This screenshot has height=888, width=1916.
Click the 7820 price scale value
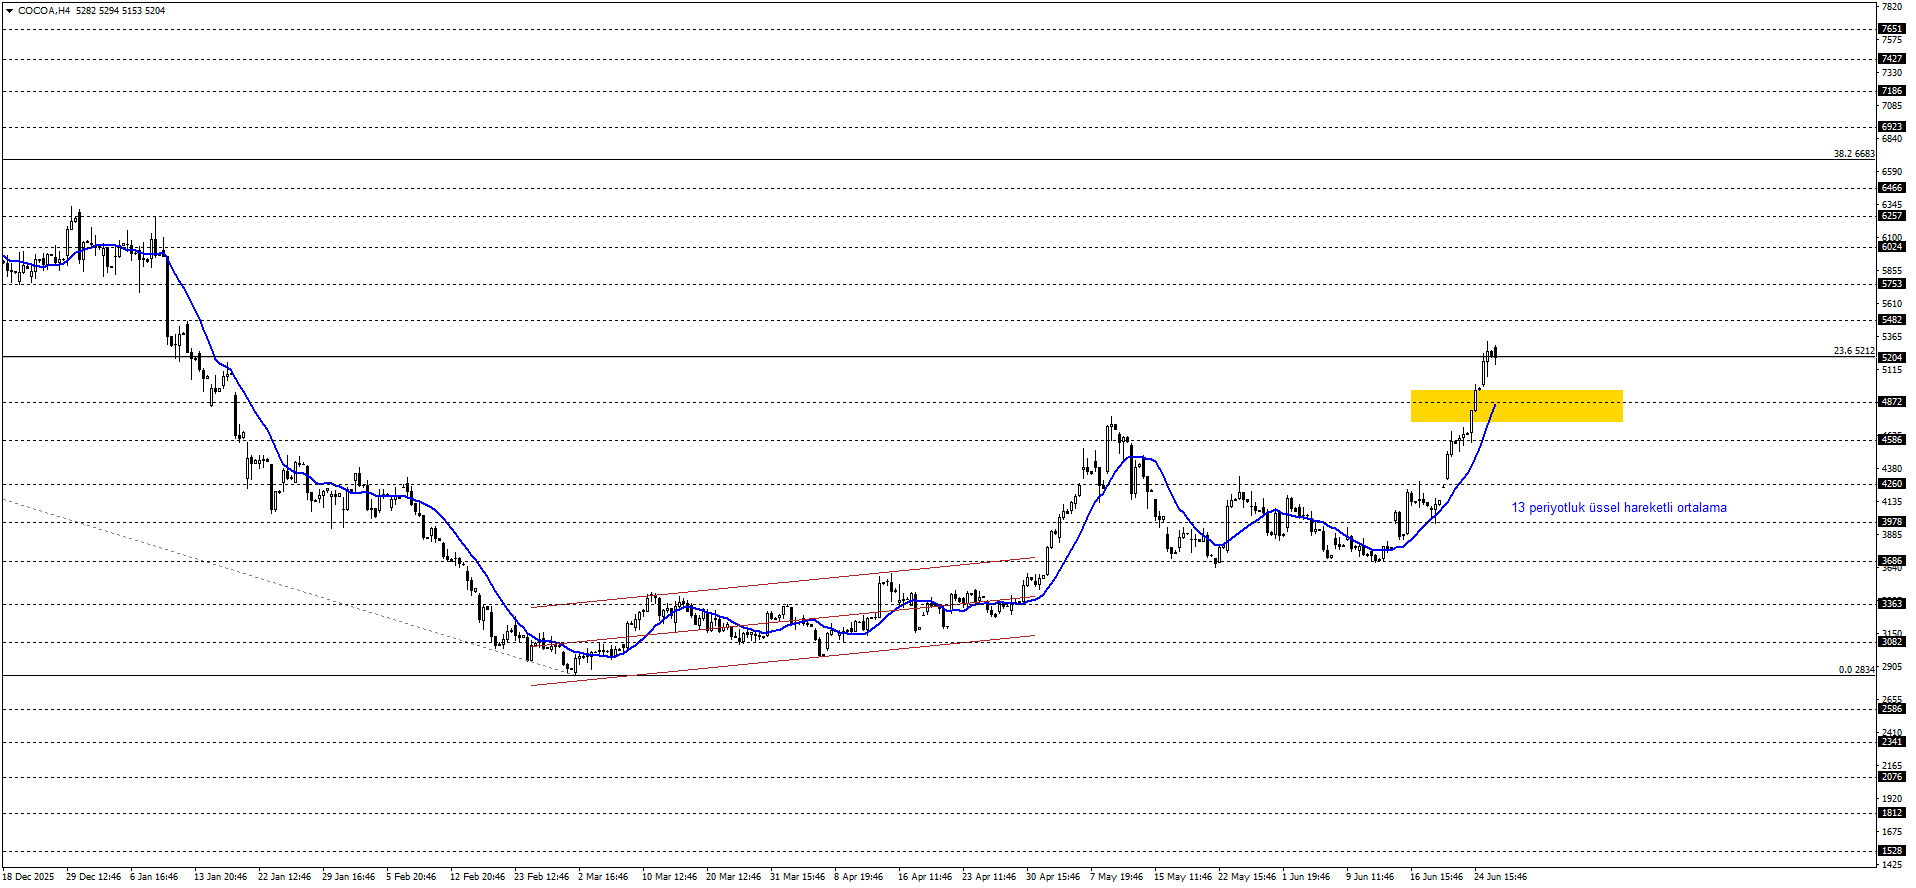click(x=1891, y=7)
